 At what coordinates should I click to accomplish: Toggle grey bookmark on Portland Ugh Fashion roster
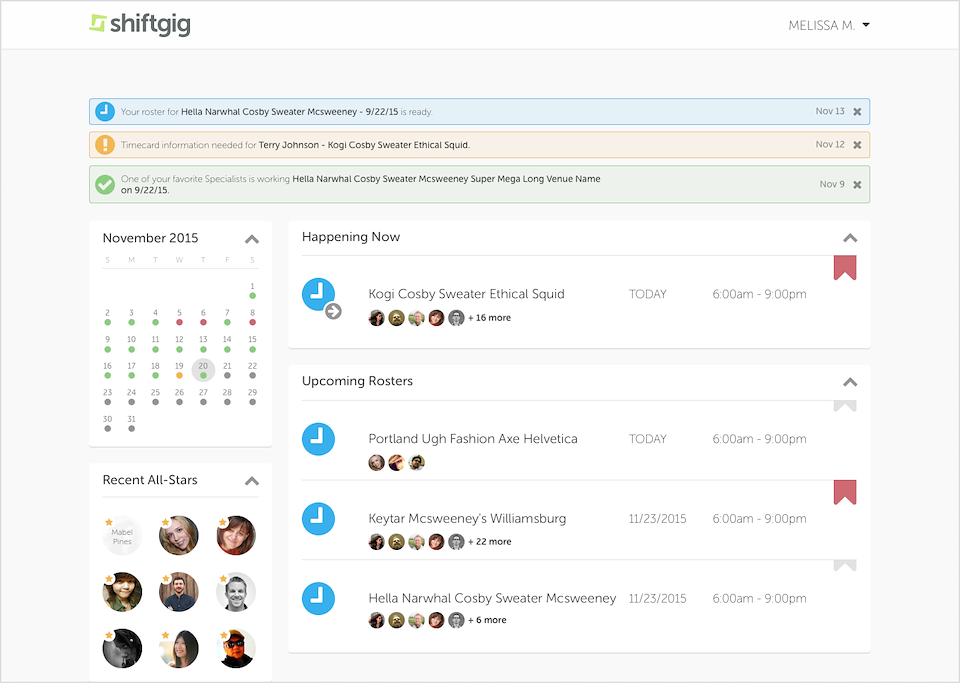[845, 406]
